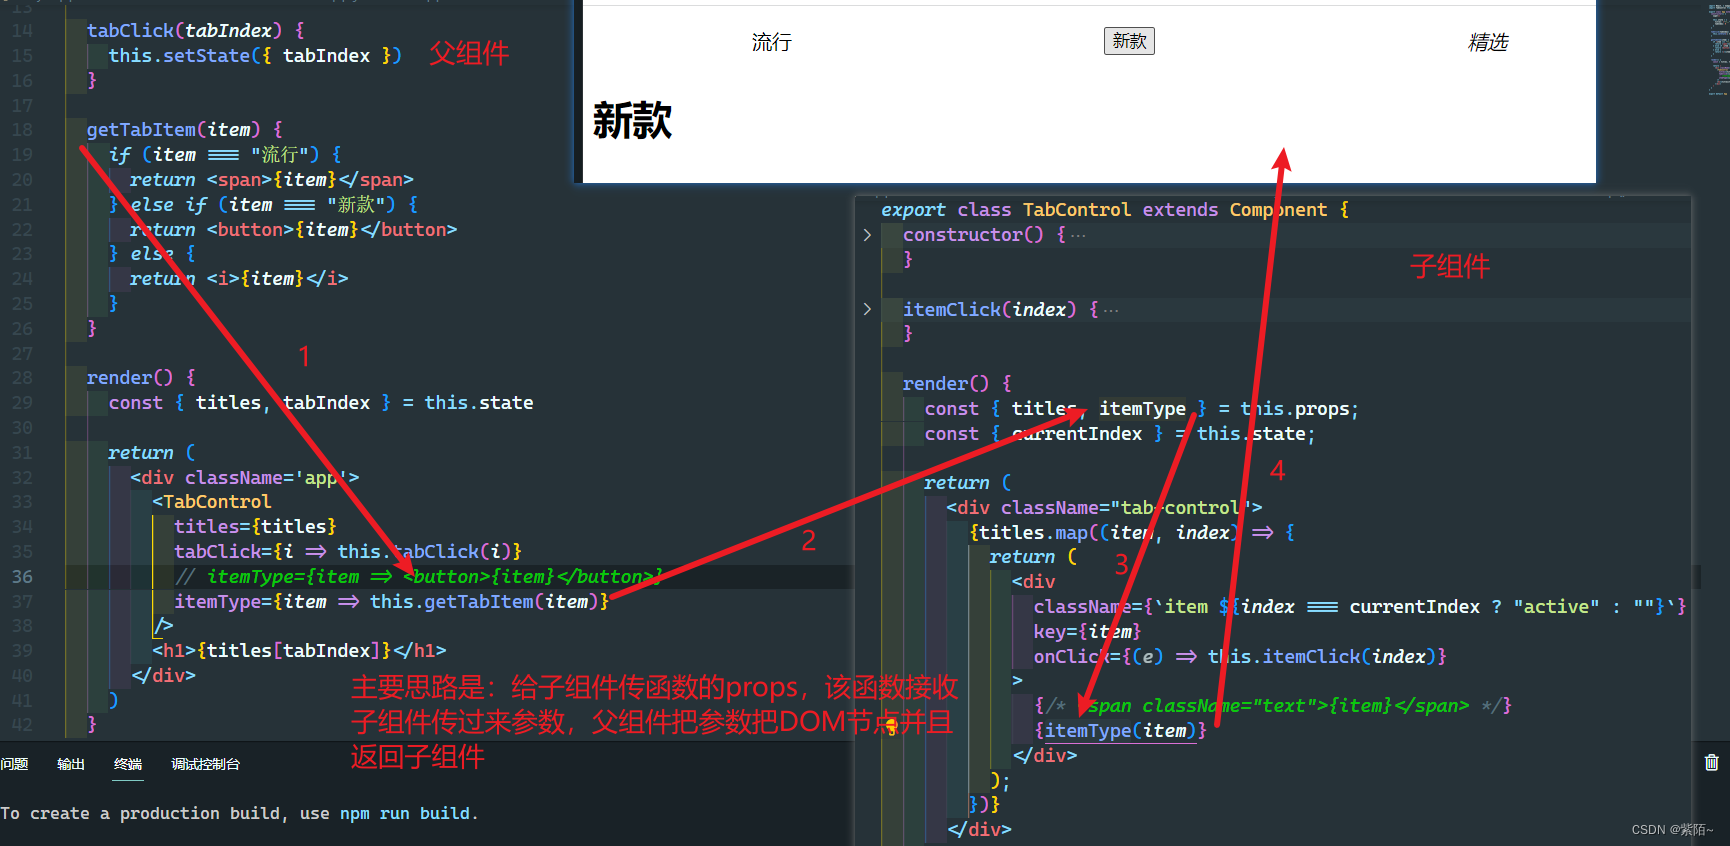Switch to the 终端 panel tab
Viewport: 1730px width, 846px height.
(128, 764)
